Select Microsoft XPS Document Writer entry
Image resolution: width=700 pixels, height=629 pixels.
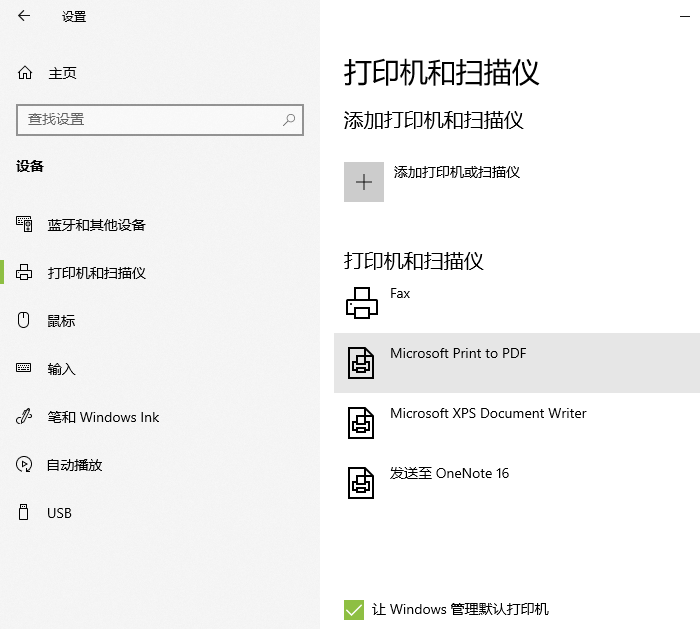click(x=517, y=423)
